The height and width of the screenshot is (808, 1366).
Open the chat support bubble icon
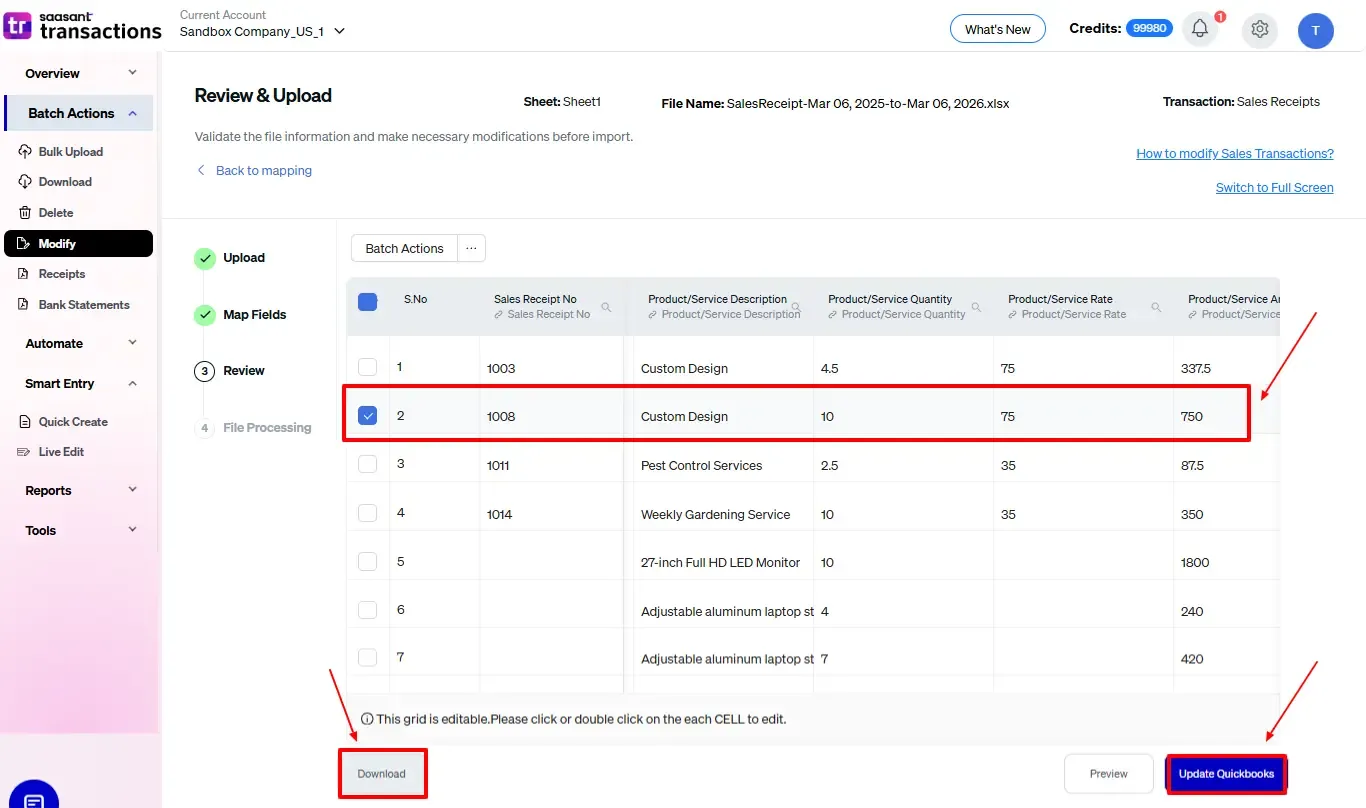click(33, 798)
